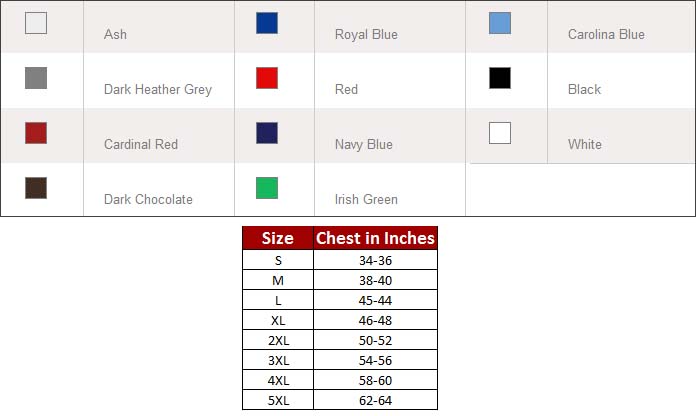The width and height of the screenshot is (696, 416).
Task: Choose the Navy Blue swatch
Action: (267, 133)
